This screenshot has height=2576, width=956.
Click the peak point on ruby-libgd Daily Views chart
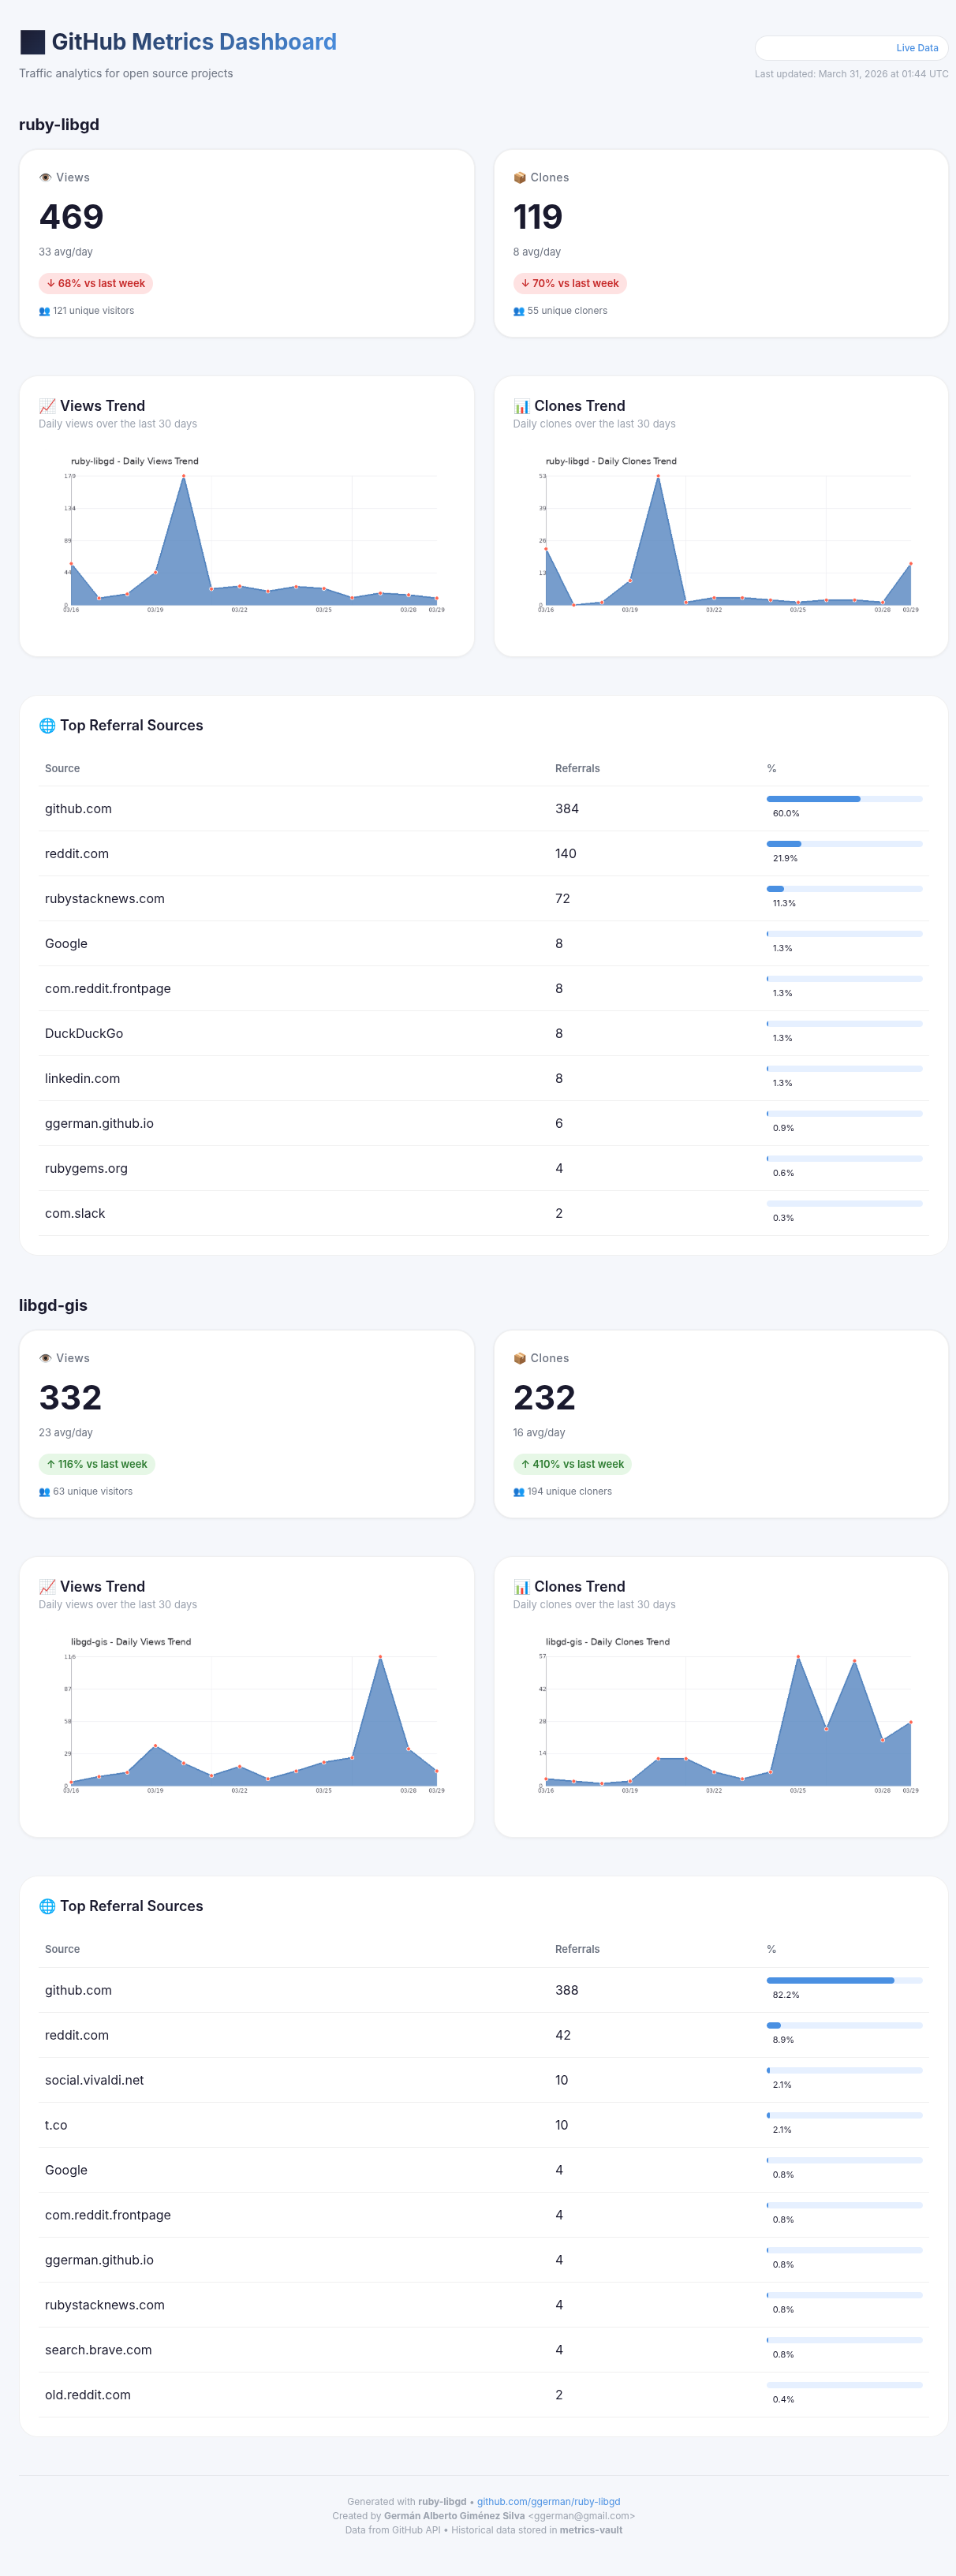(x=183, y=477)
